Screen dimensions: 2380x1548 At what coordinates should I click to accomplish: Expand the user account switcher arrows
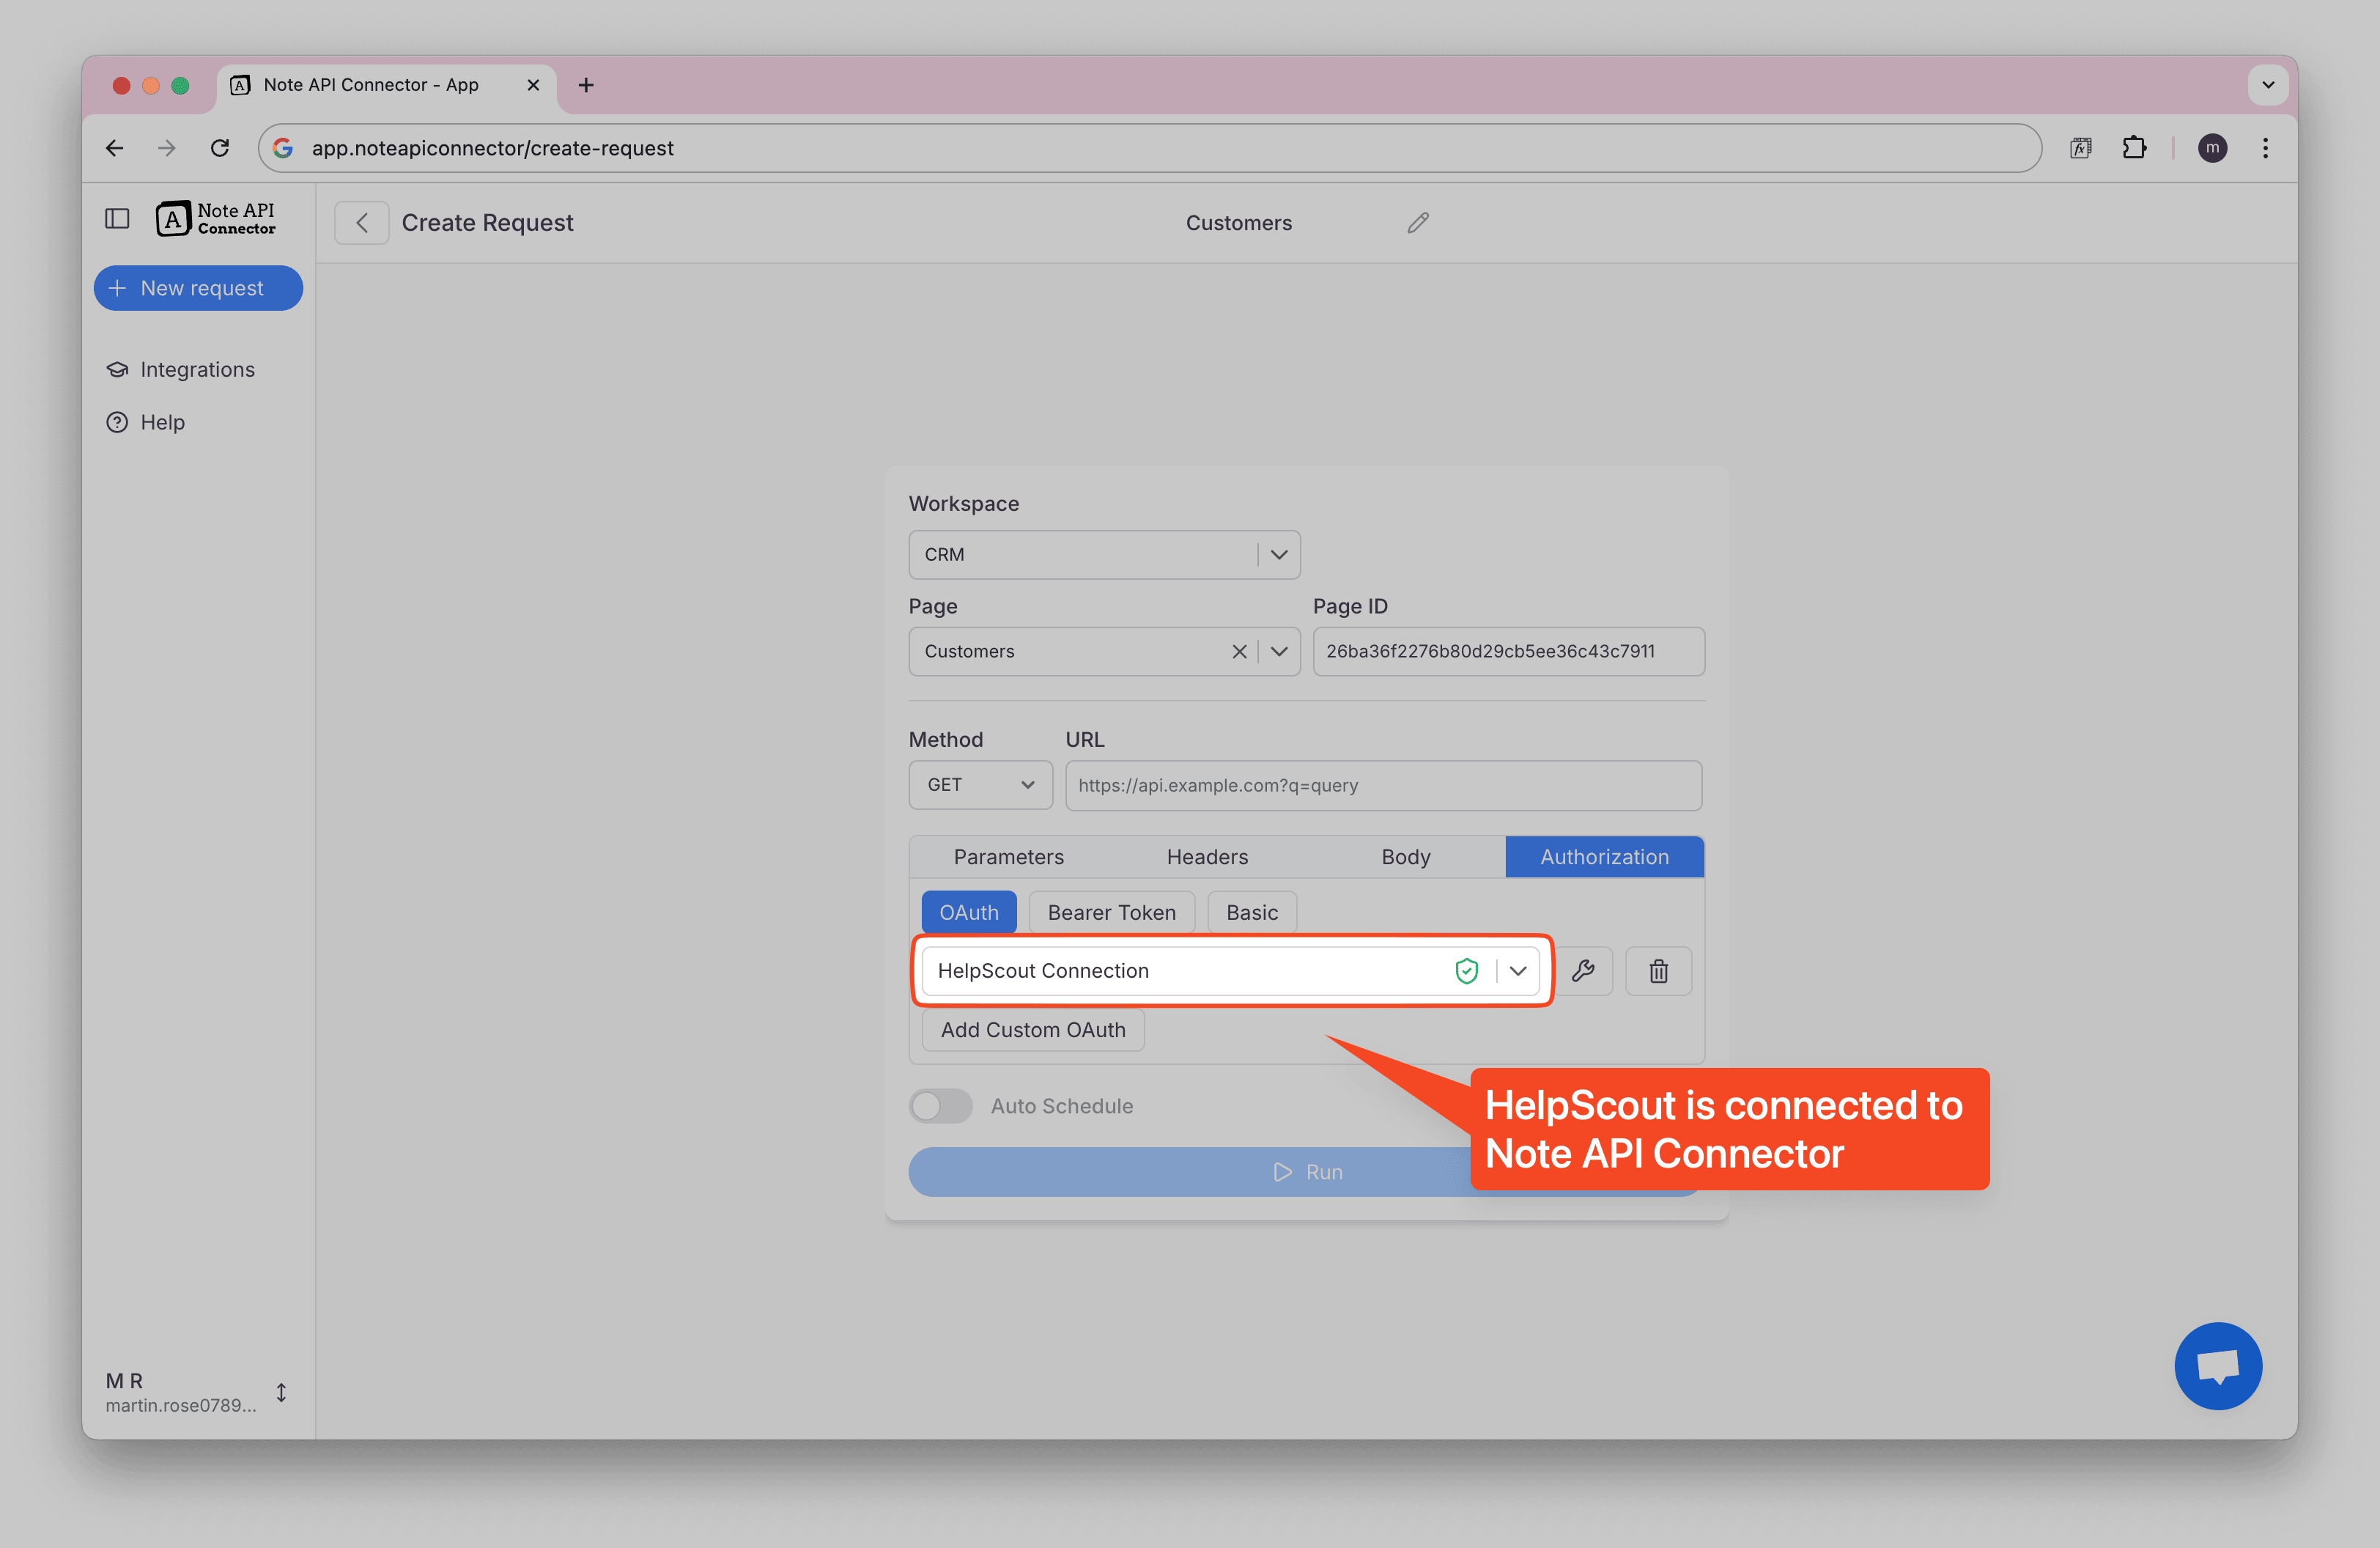pyautogui.click(x=281, y=1392)
